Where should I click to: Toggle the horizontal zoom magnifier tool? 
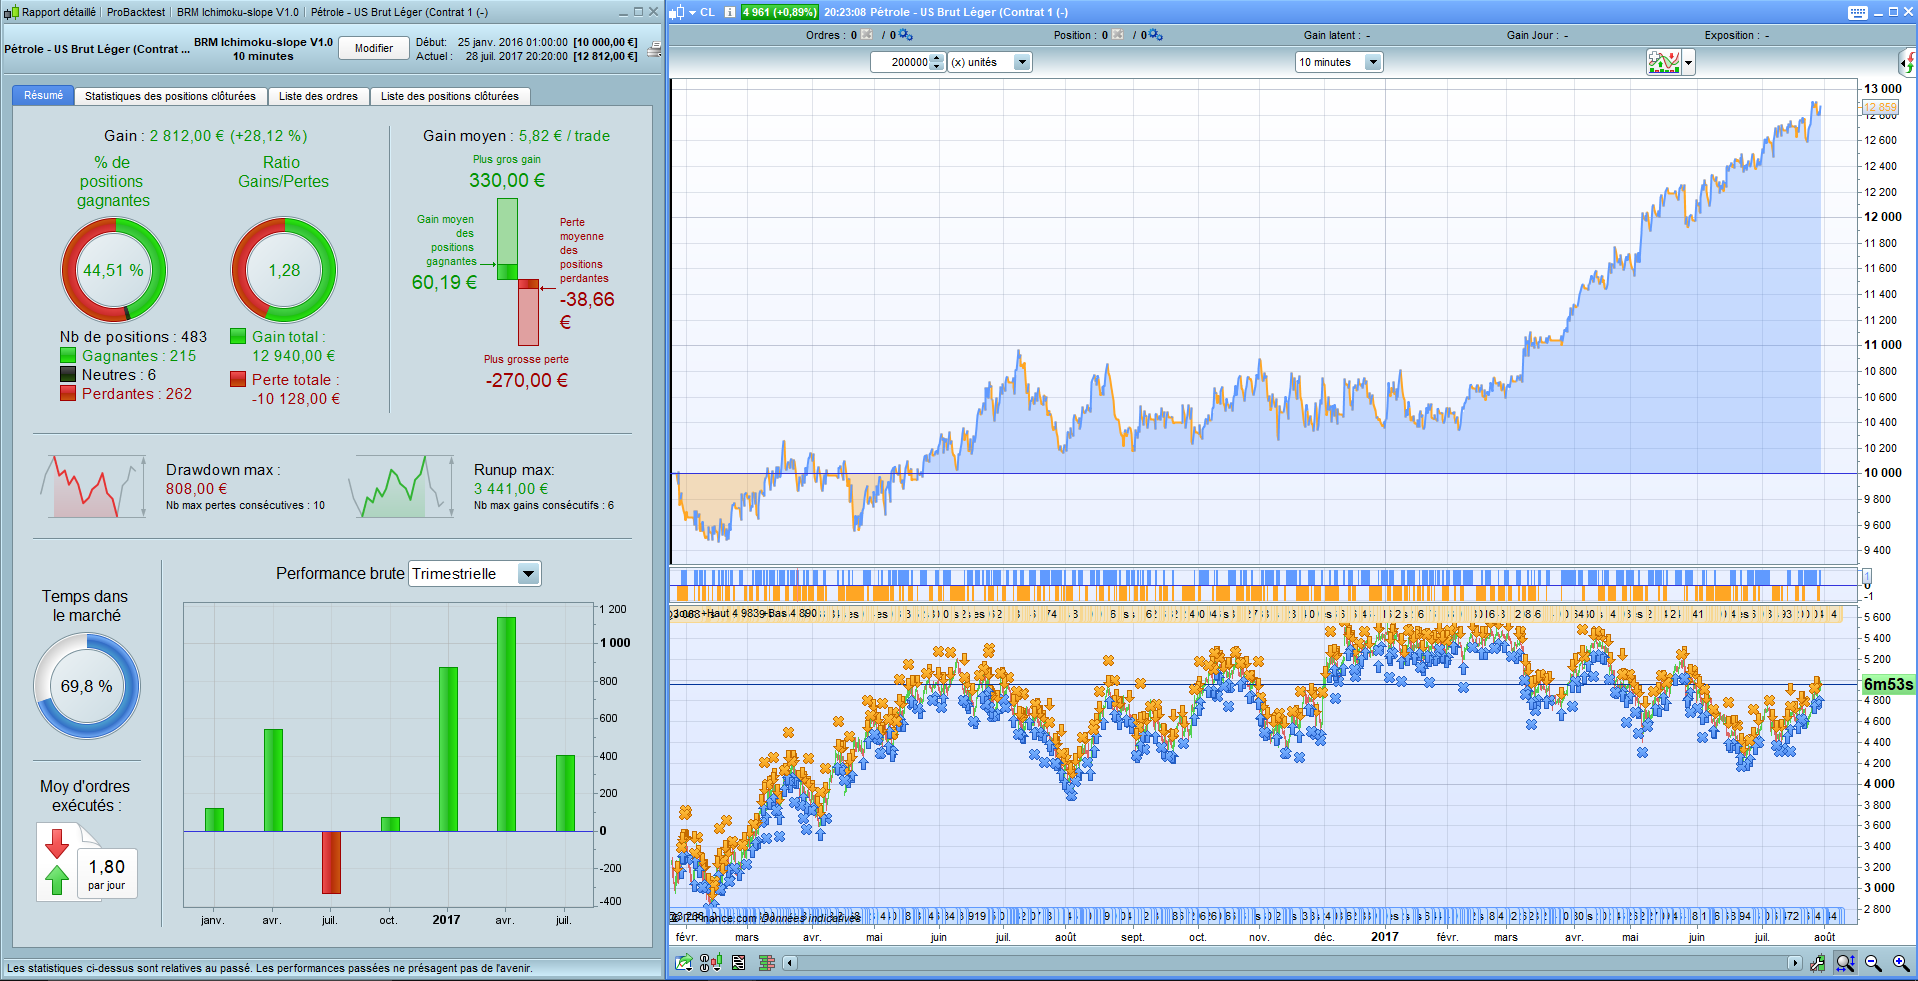click(1846, 963)
